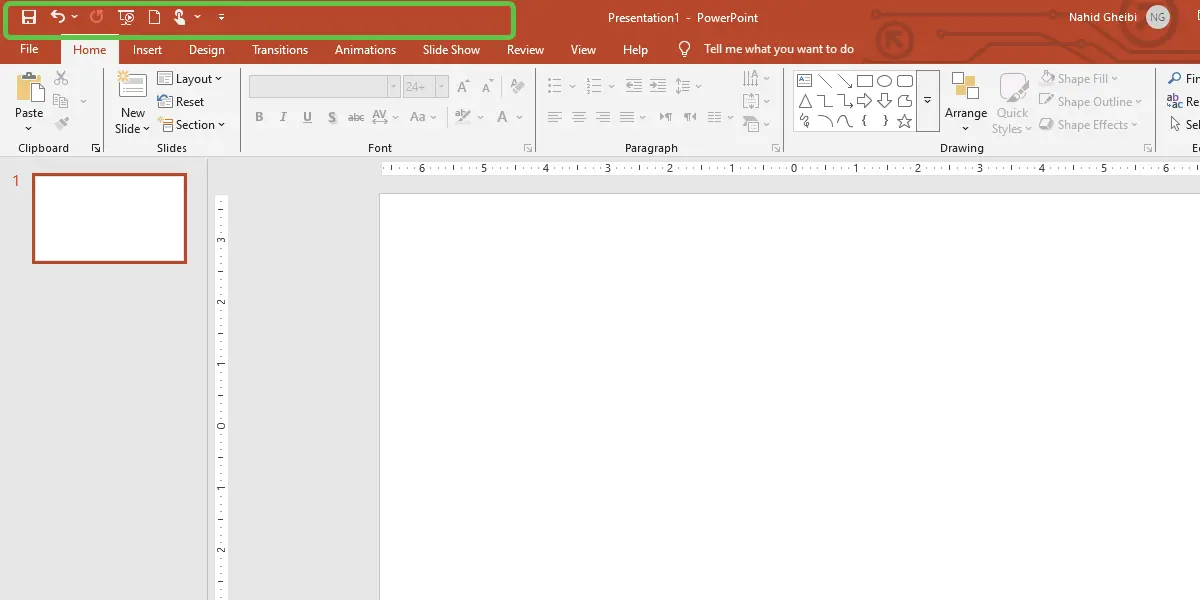1200x600 pixels.
Task: Select slide 1 thumbnail
Action: click(110, 218)
